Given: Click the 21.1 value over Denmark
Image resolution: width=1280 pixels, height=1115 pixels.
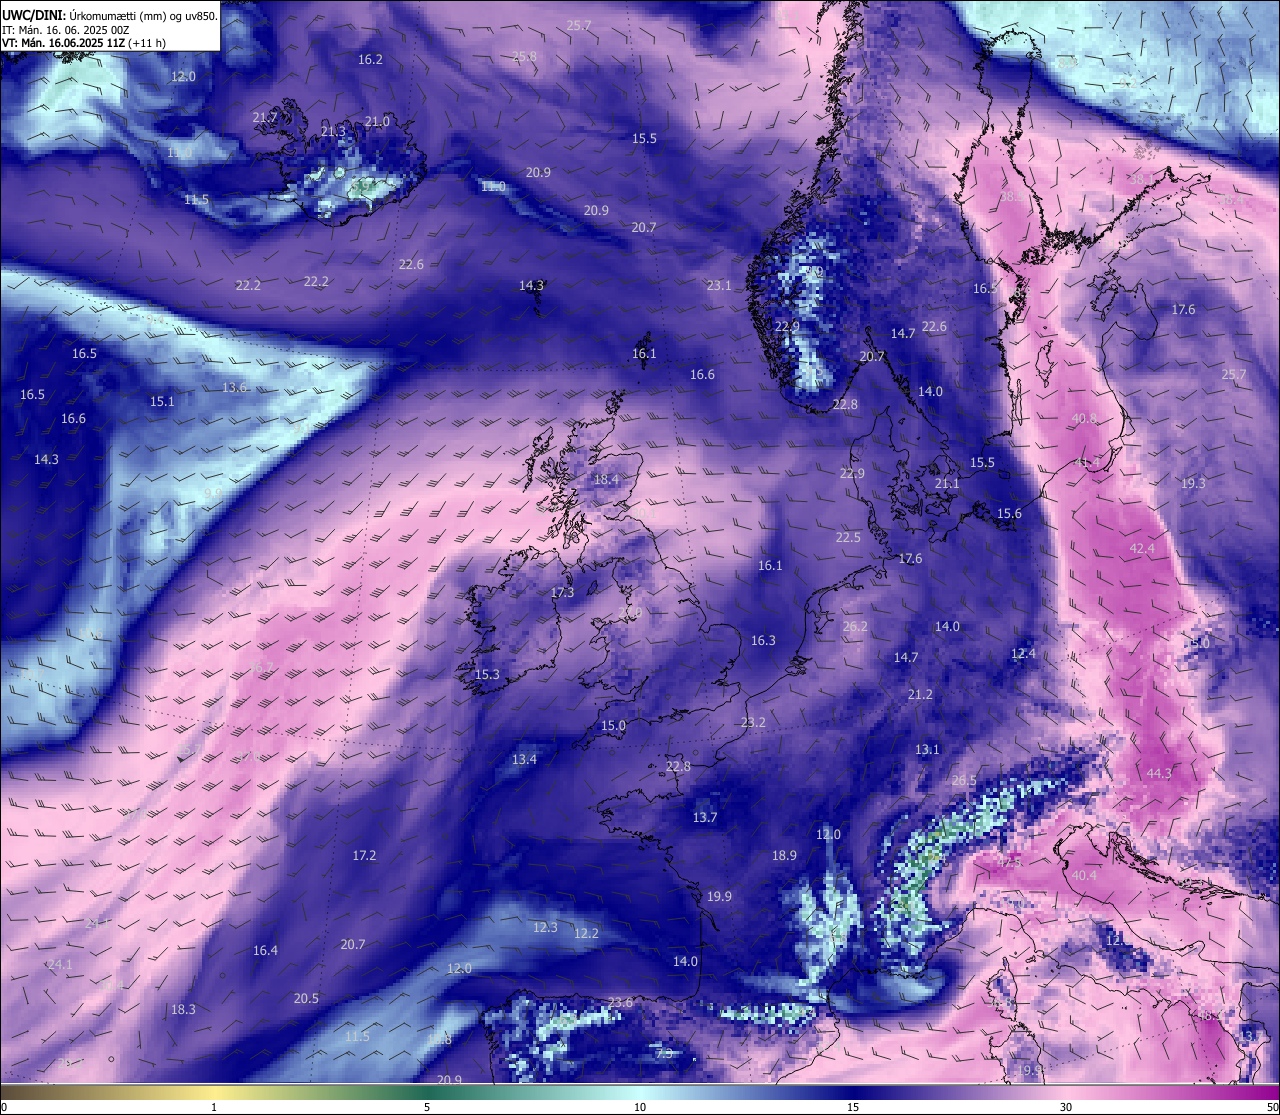Looking at the screenshot, I should click(x=947, y=484).
